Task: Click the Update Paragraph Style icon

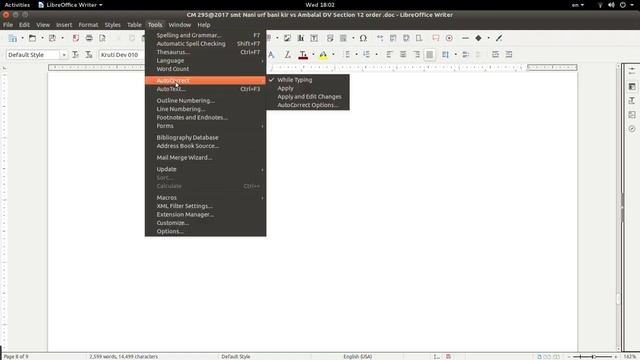Action: point(76,54)
